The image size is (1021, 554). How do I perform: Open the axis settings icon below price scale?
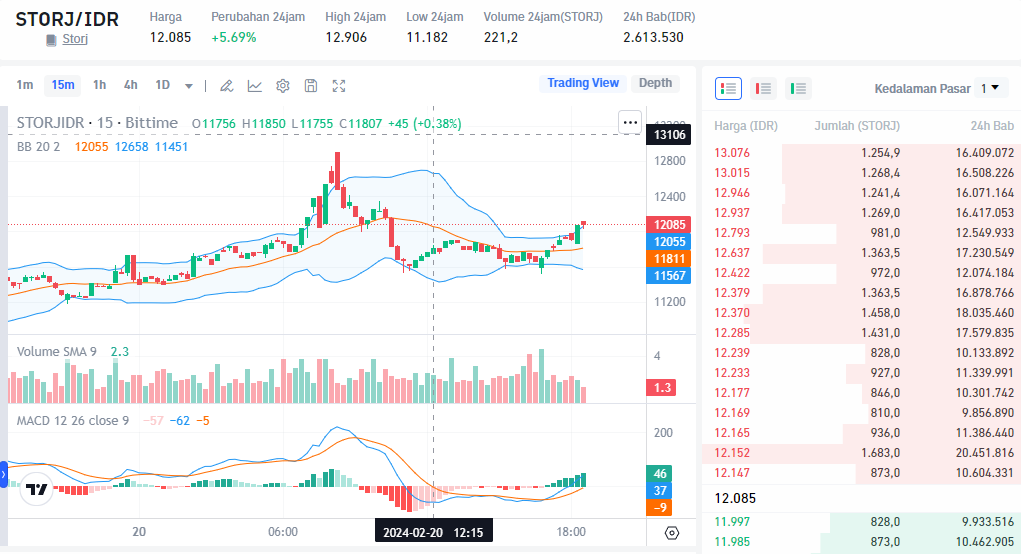coord(672,533)
